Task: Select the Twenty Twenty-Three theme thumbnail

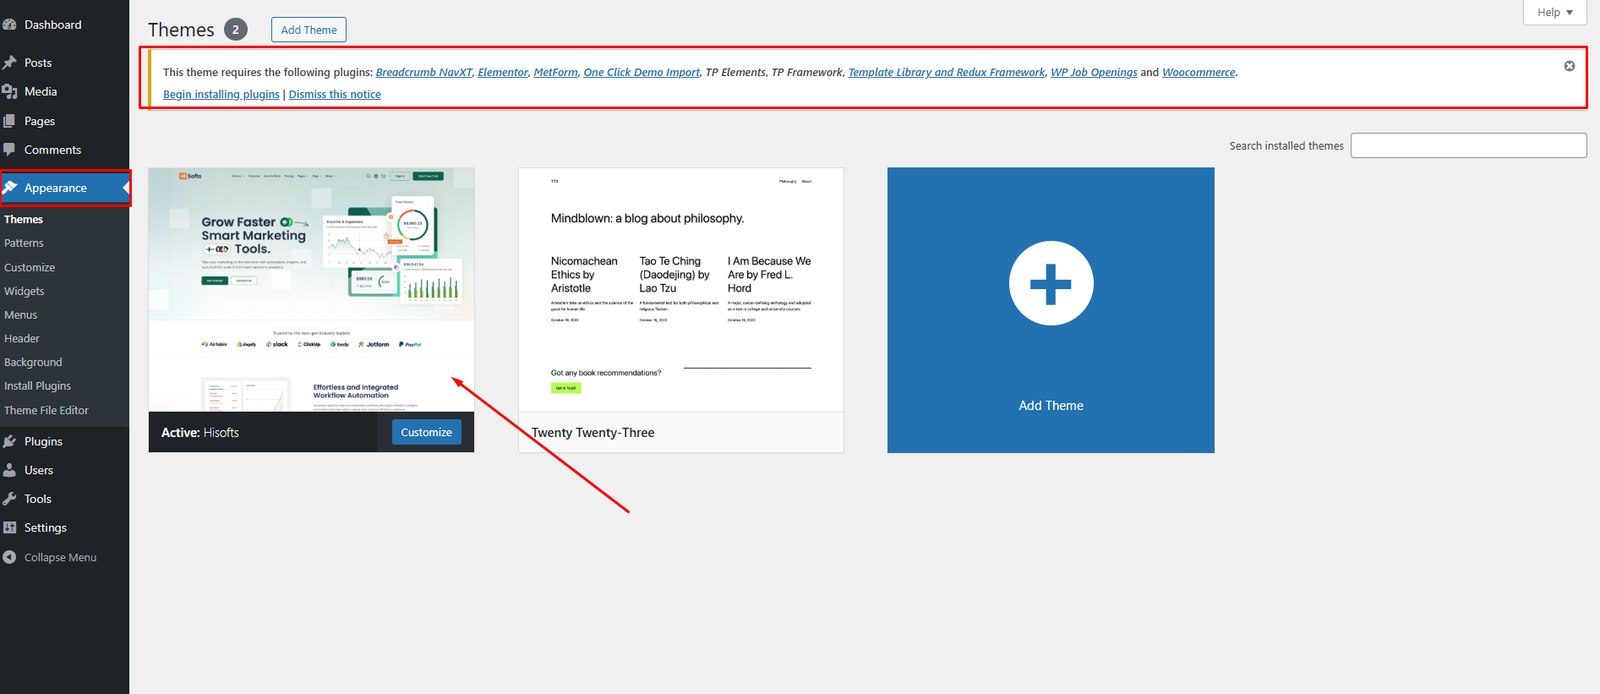Action: tap(680, 290)
